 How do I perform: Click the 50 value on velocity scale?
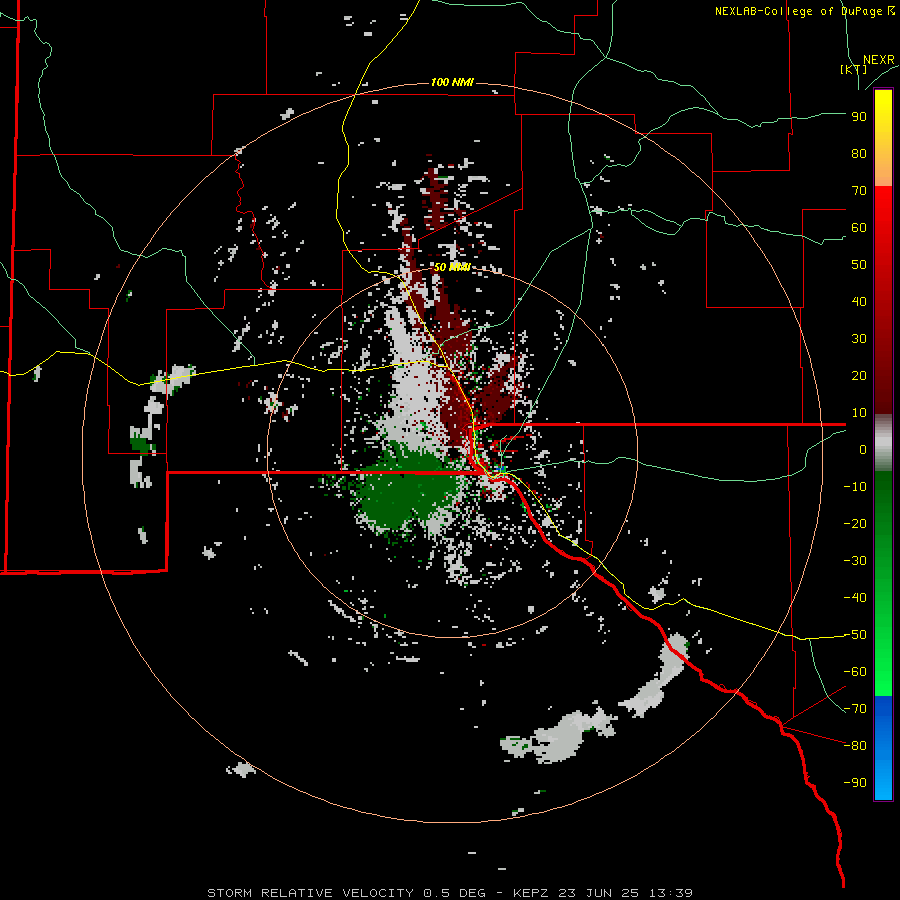tap(859, 265)
